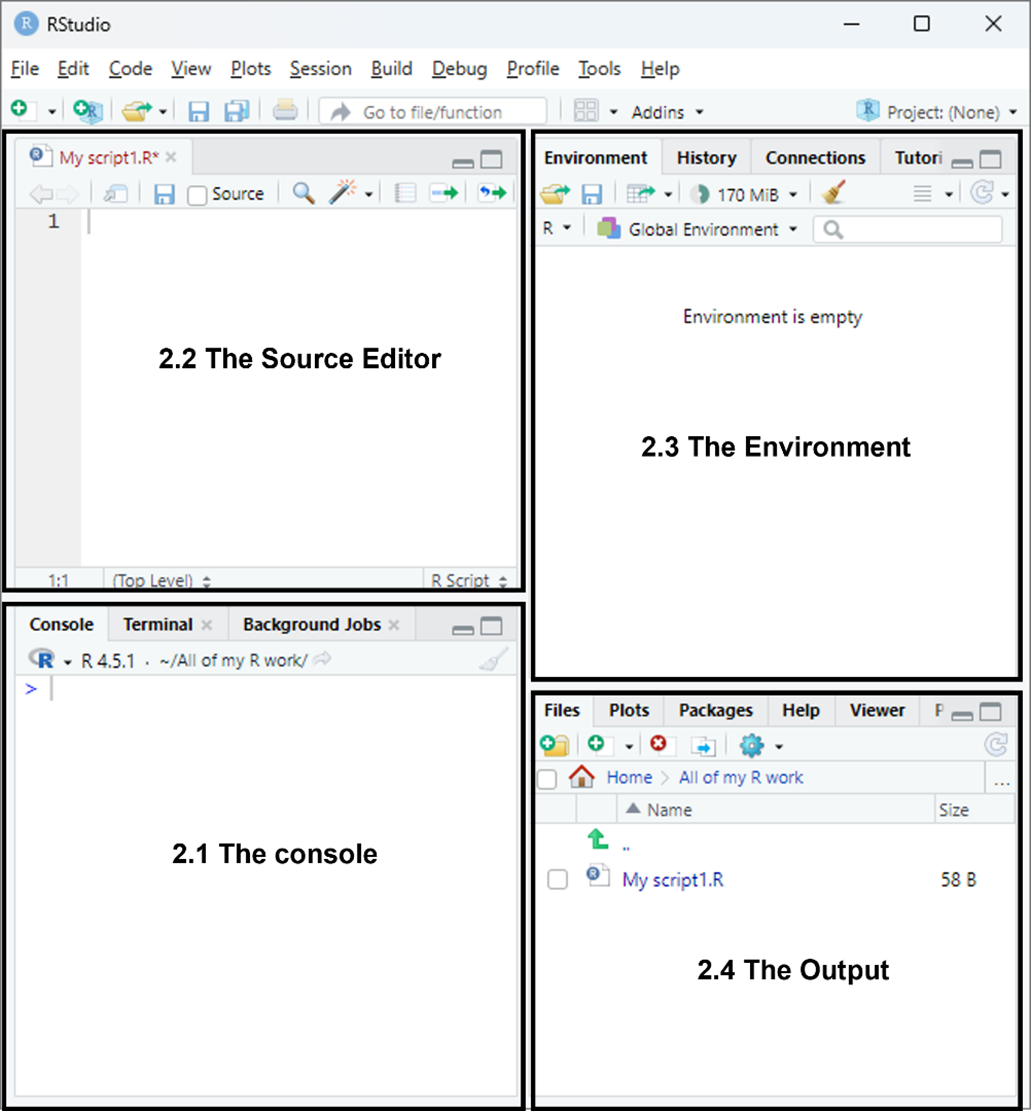Viewport: 1031px width, 1111px height.
Task: Switch to the History tab
Action: tap(706, 157)
